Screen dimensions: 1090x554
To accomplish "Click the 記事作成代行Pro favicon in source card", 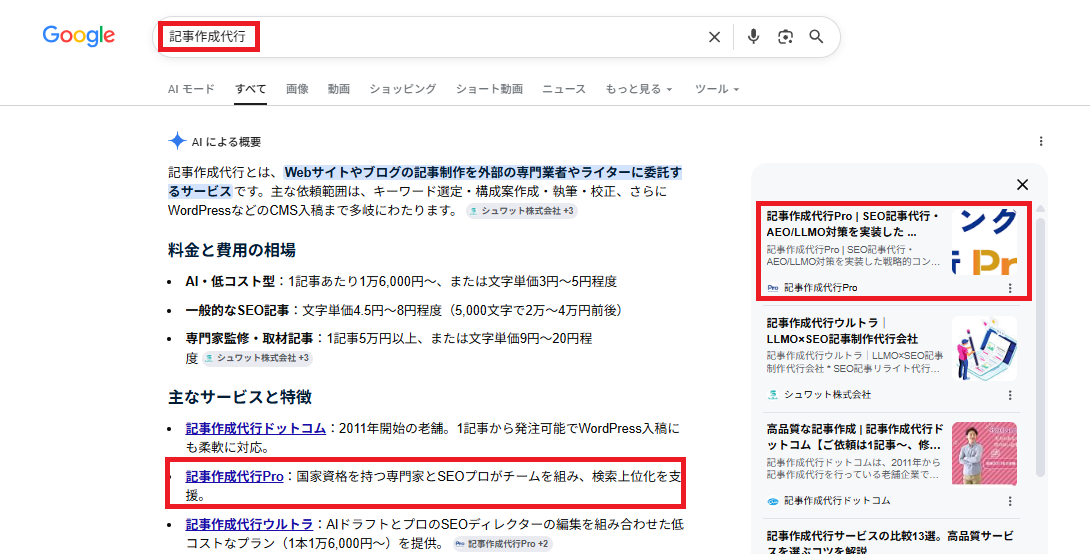I will tap(772, 288).
